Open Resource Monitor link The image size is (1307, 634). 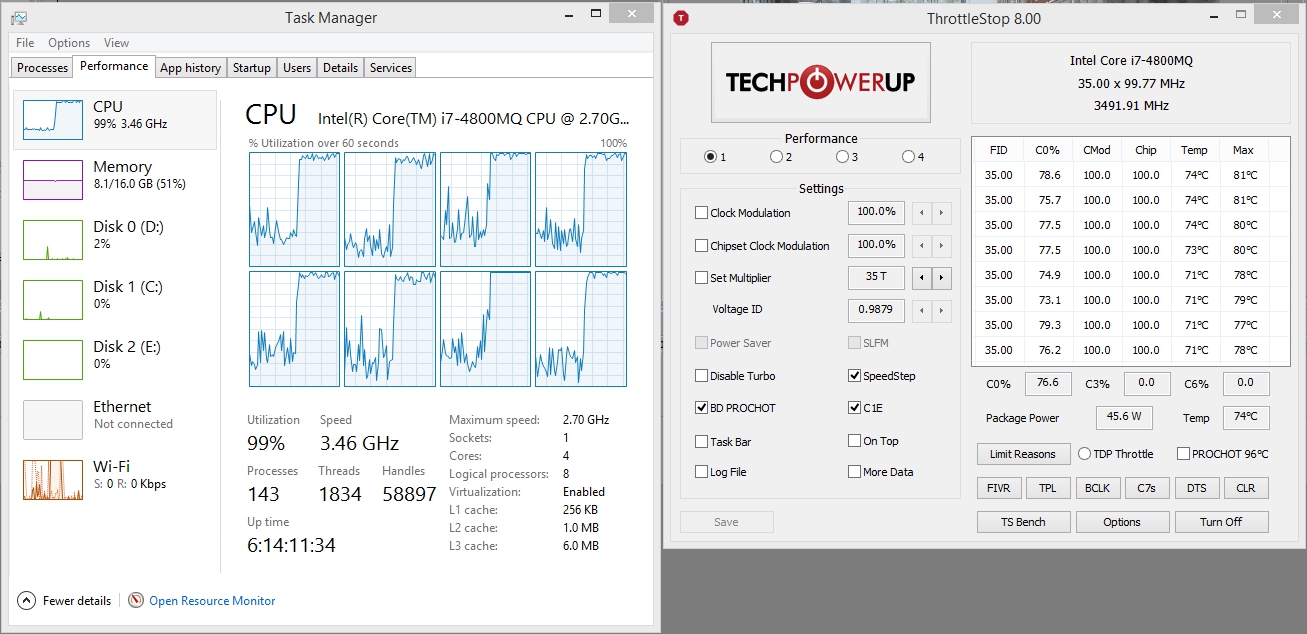212,601
